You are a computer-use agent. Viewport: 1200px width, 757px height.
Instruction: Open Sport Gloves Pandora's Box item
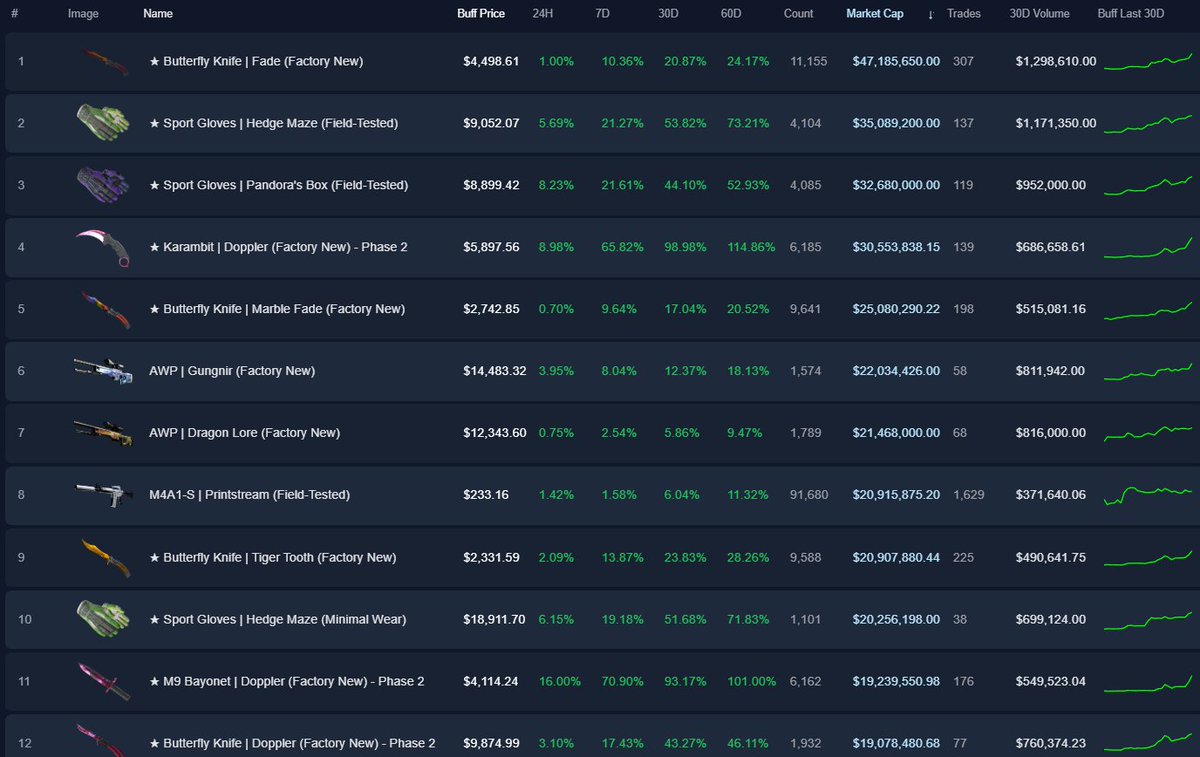click(278, 185)
